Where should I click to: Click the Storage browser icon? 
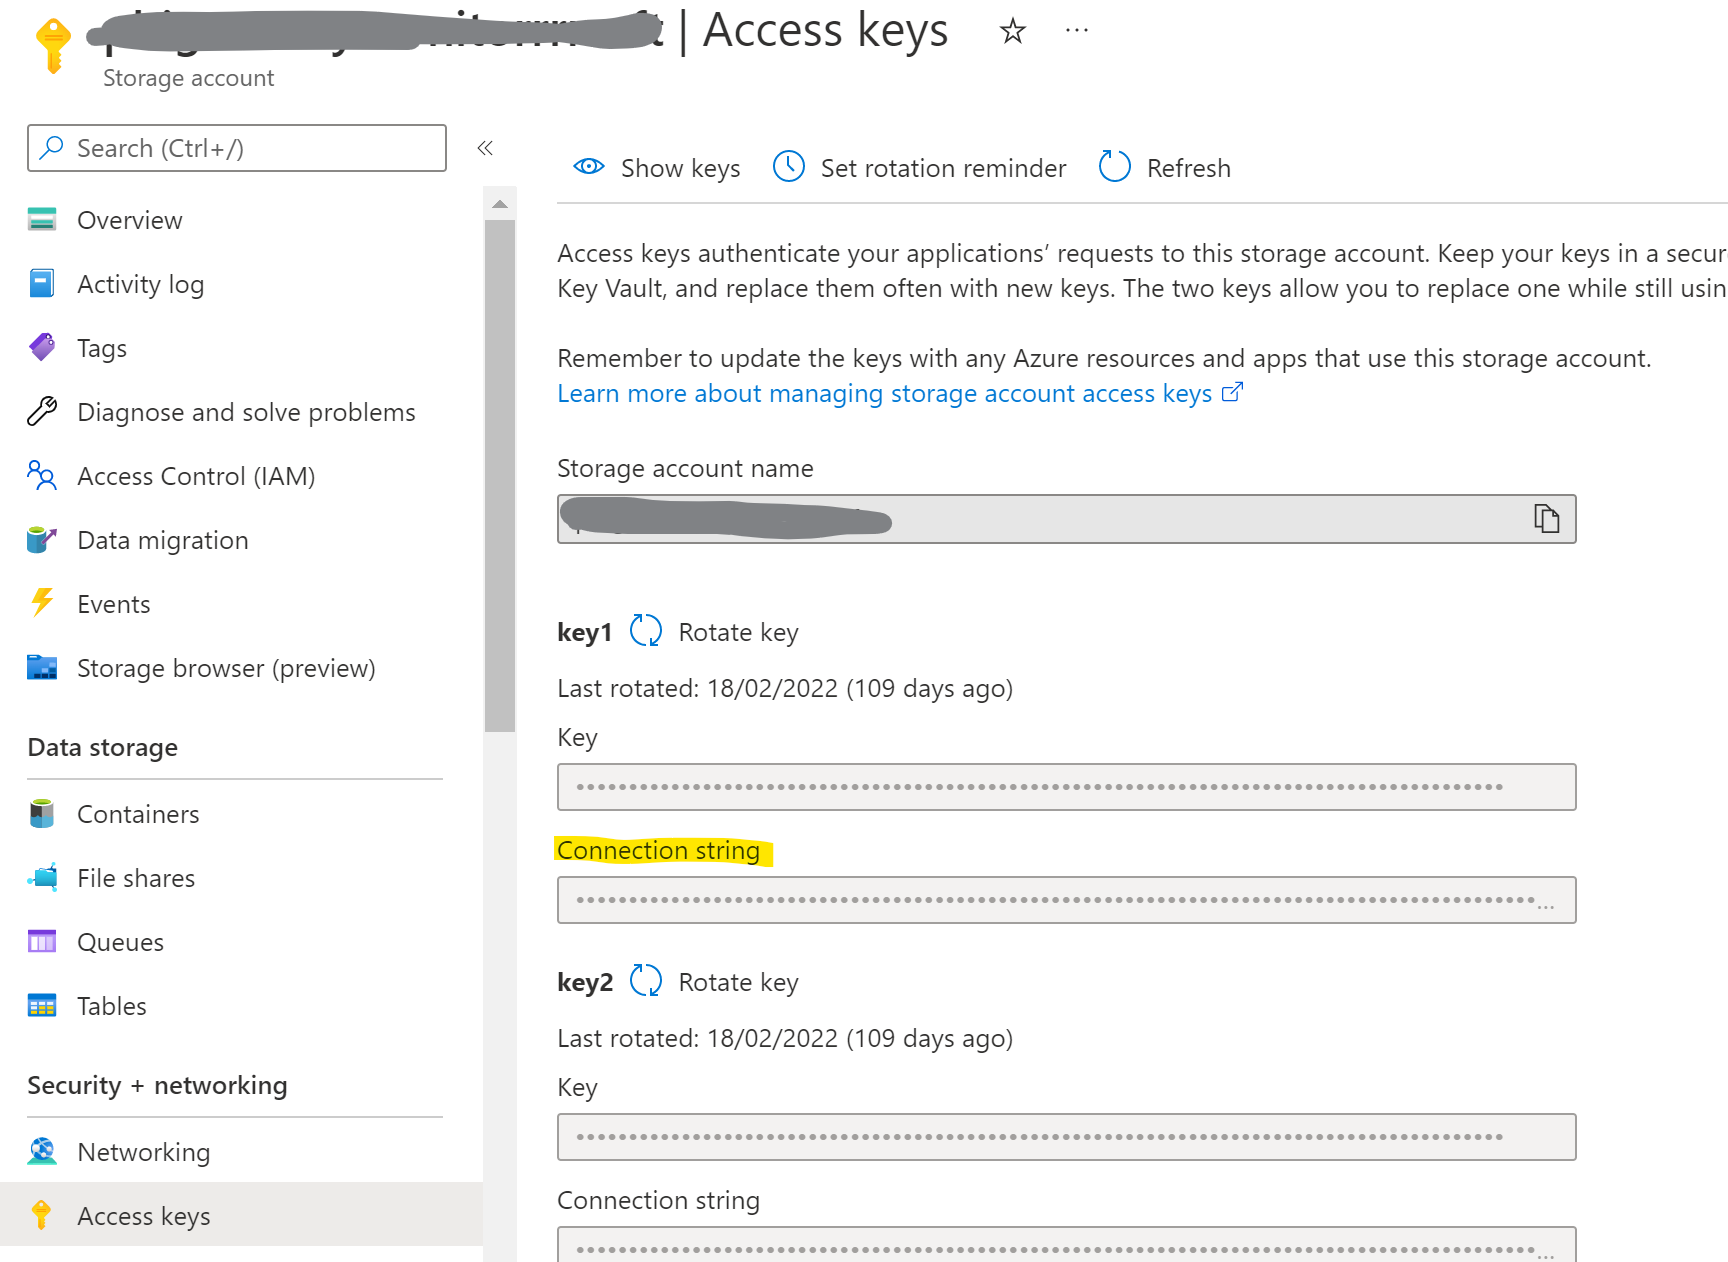pos(42,667)
